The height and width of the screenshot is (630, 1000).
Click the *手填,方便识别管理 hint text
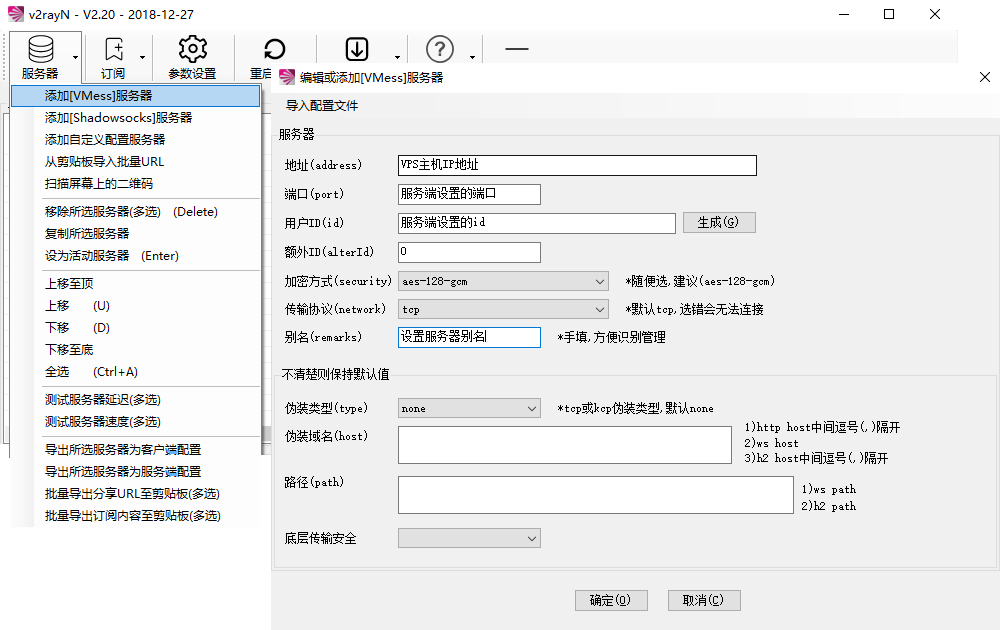coord(612,337)
